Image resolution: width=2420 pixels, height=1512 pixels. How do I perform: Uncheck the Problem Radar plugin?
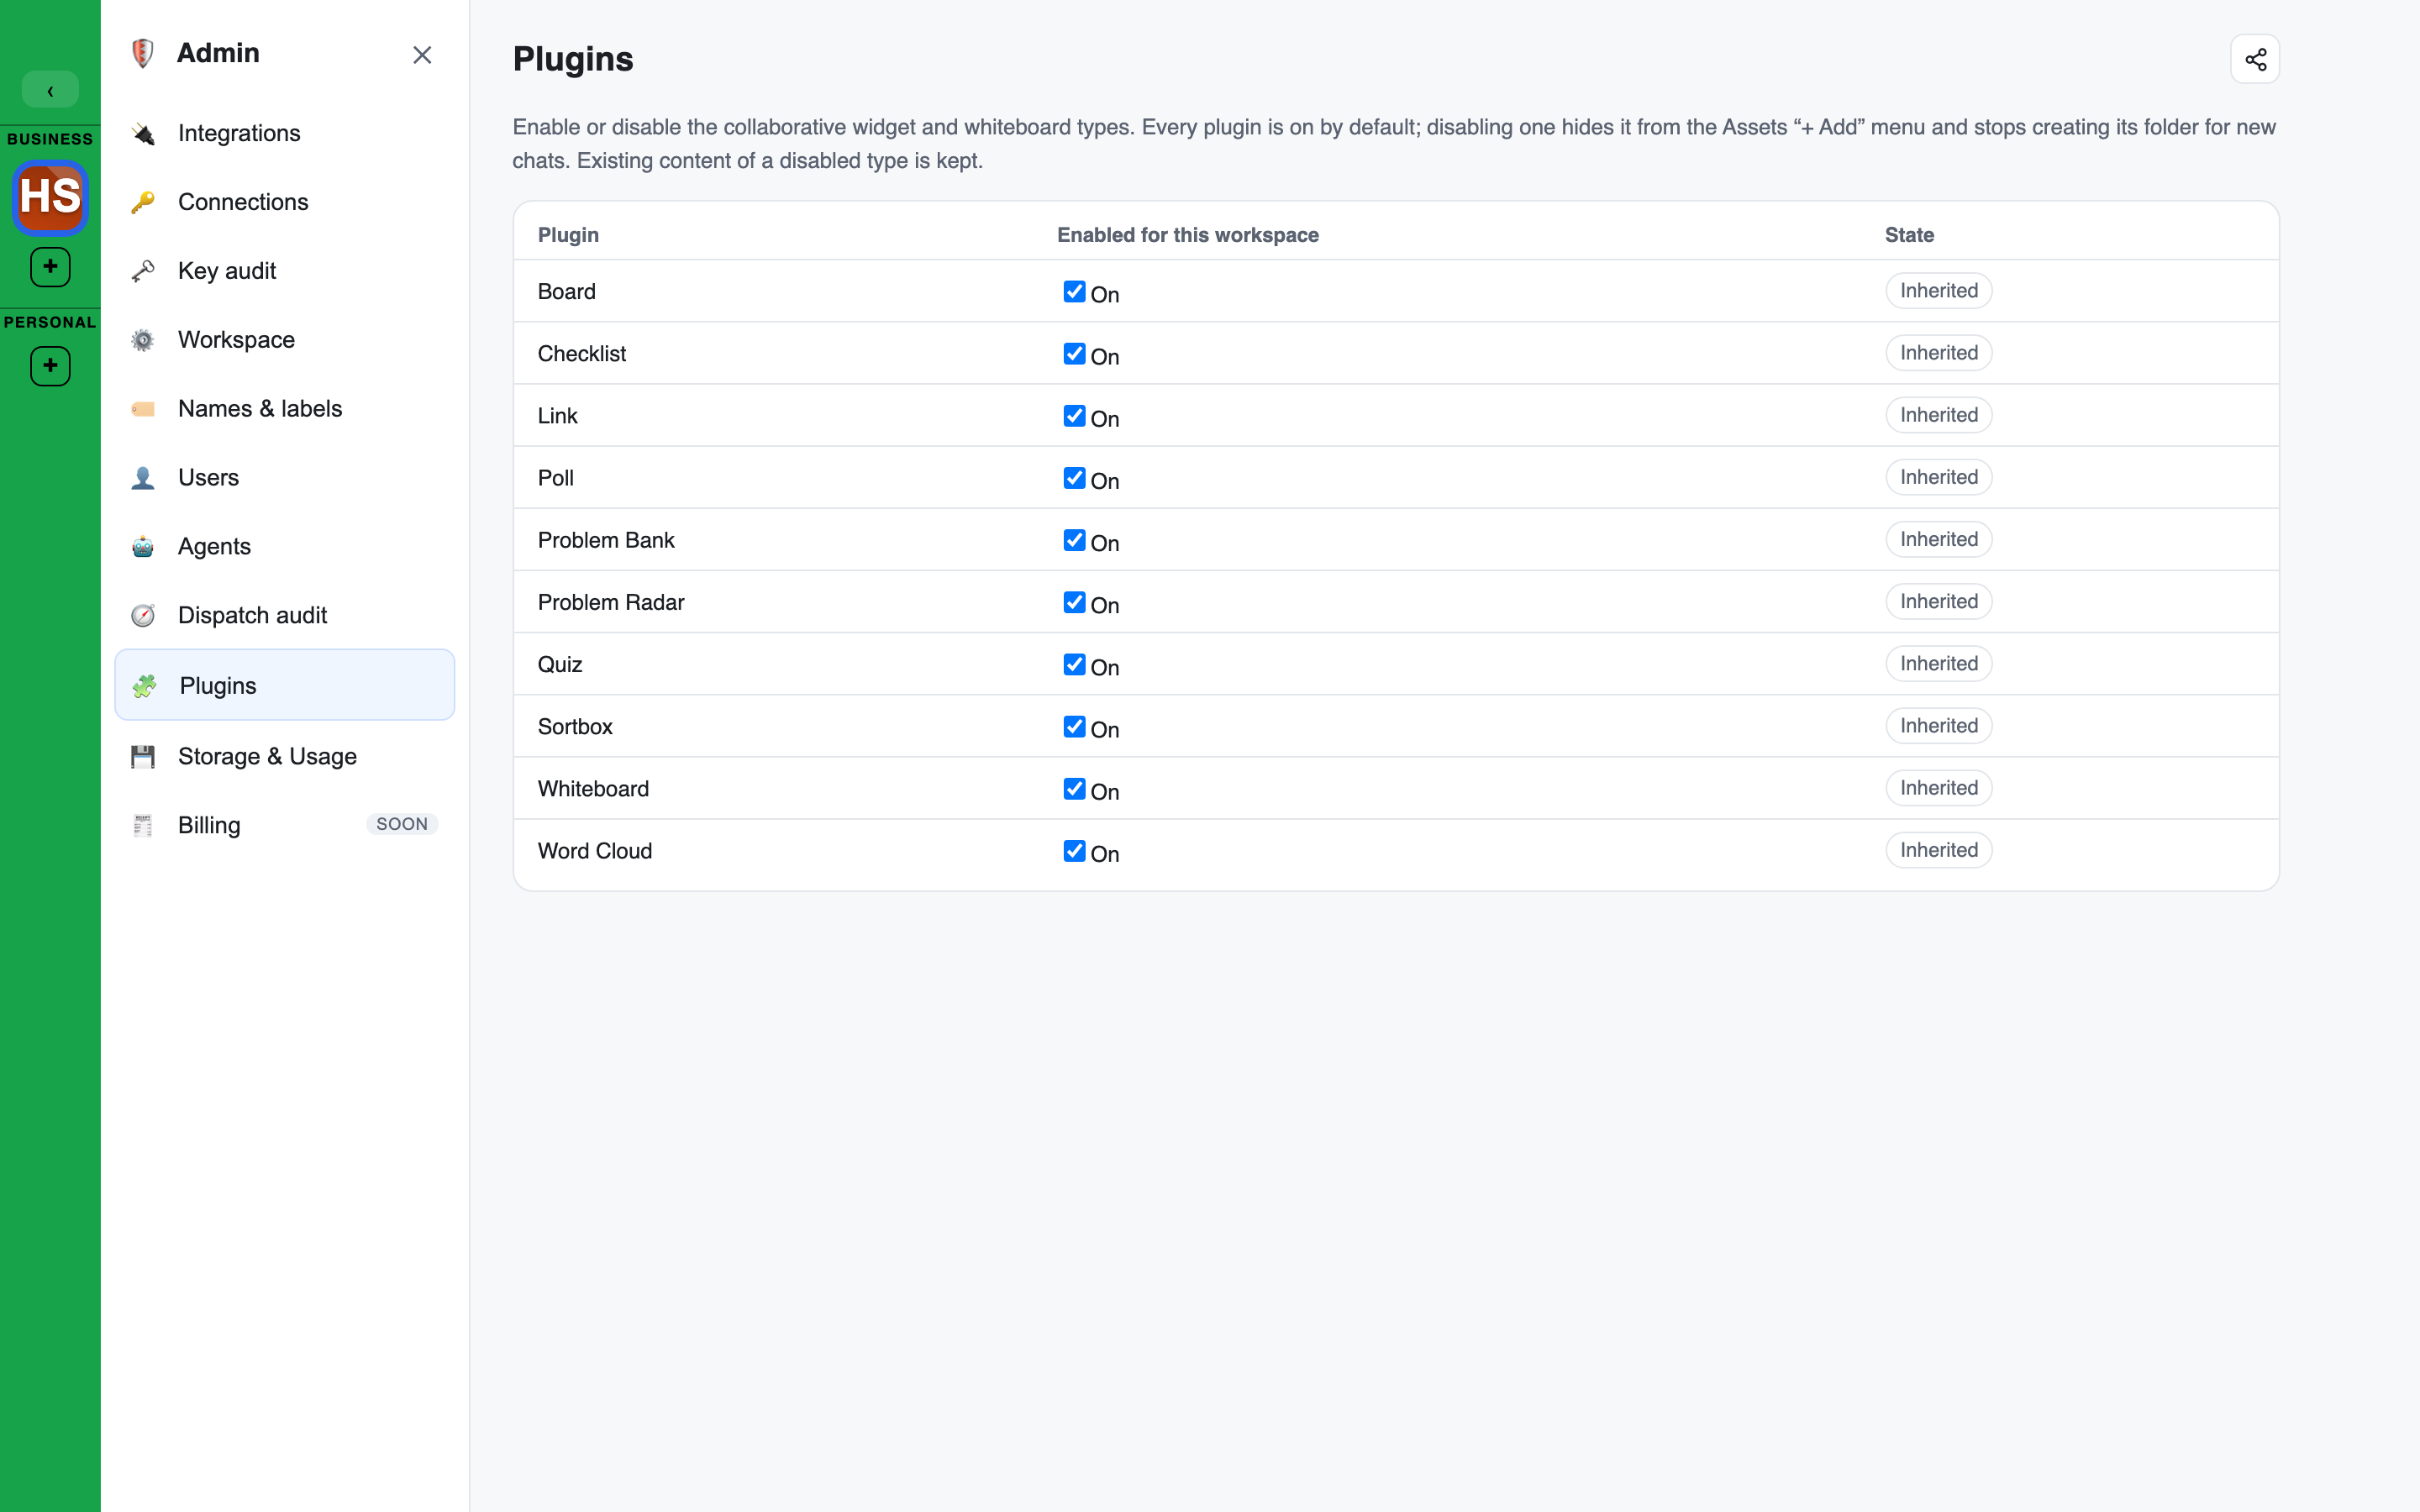pos(1074,602)
